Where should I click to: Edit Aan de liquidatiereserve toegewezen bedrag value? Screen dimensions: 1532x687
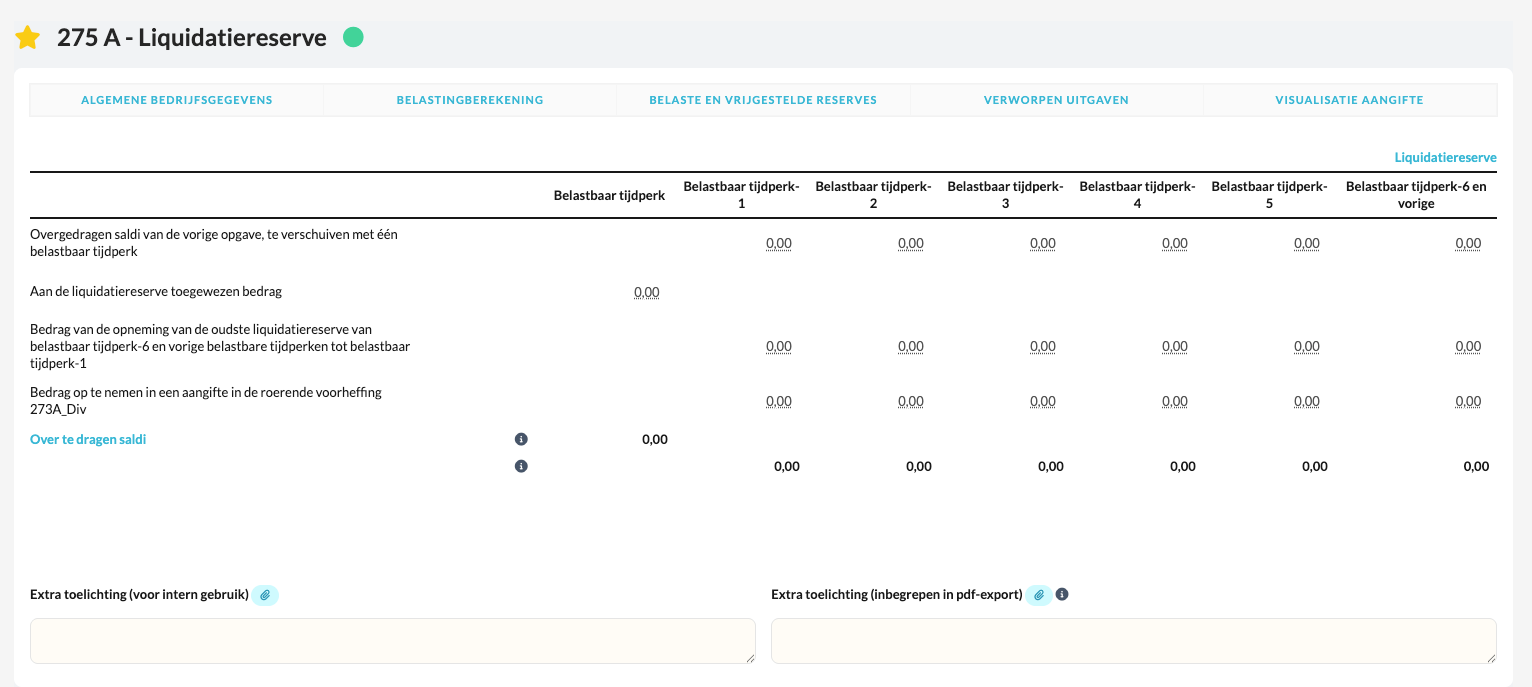[647, 292]
